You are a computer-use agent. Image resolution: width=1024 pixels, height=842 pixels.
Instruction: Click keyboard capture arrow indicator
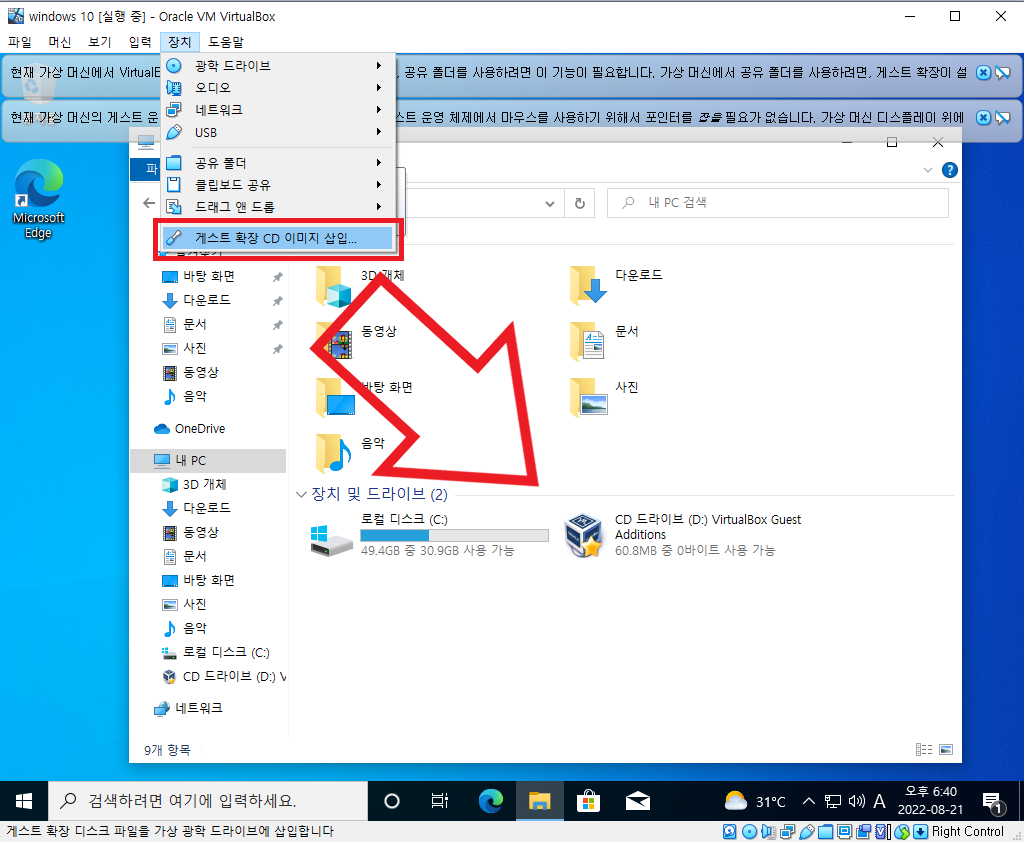pyautogui.click(x=921, y=832)
